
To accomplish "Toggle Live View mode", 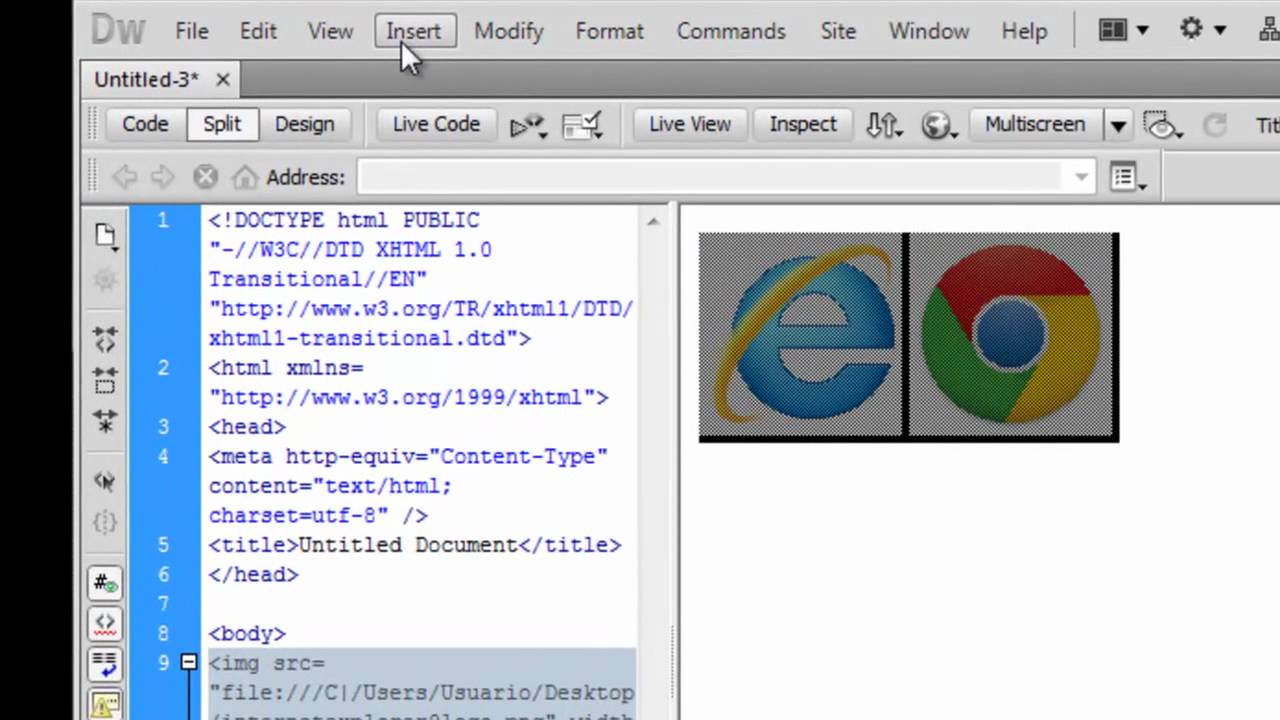I will click(x=690, y=124).
